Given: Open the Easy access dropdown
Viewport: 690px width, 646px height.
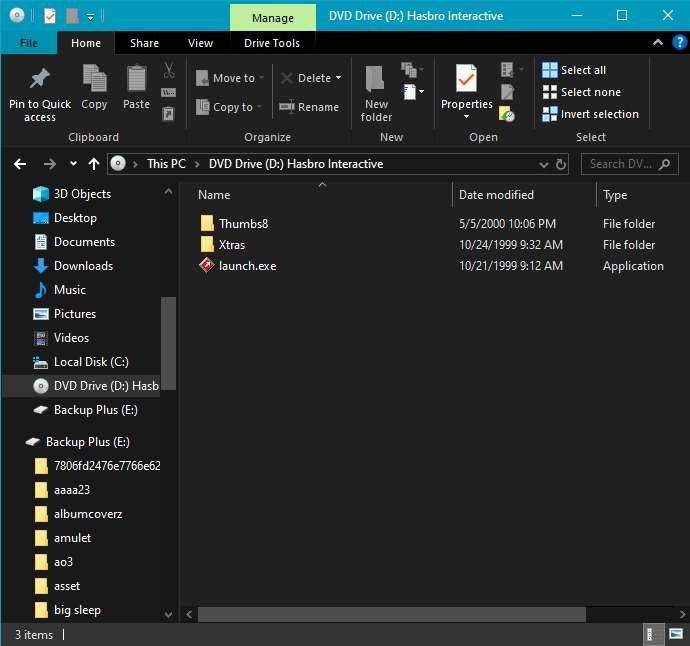Looking at the screenshot, I should (x=413, y=70).
